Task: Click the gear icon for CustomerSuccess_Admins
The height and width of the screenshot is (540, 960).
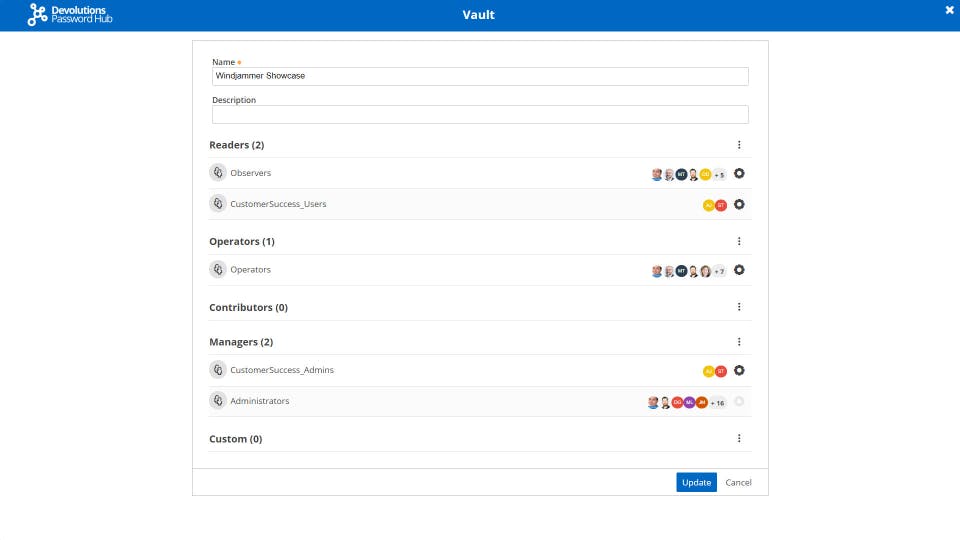Action: (739, 371)
